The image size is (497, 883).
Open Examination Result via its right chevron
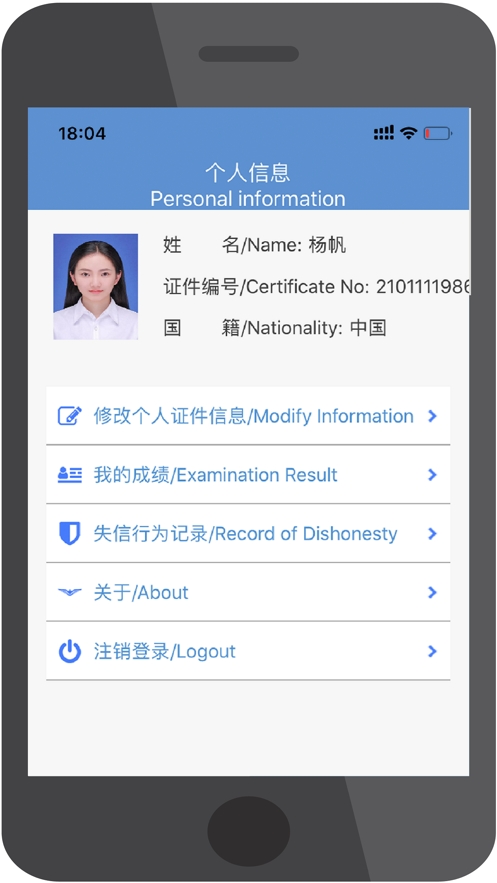(432, 475)
